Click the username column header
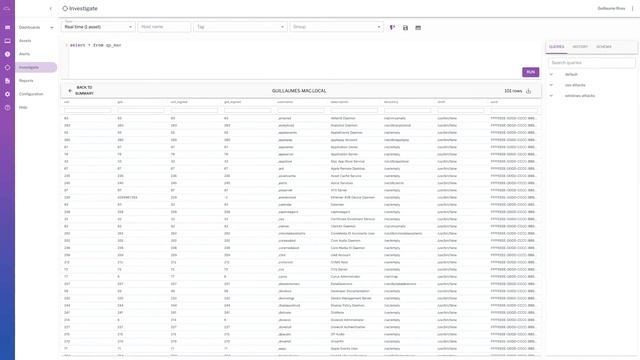 tap(285, 102)
